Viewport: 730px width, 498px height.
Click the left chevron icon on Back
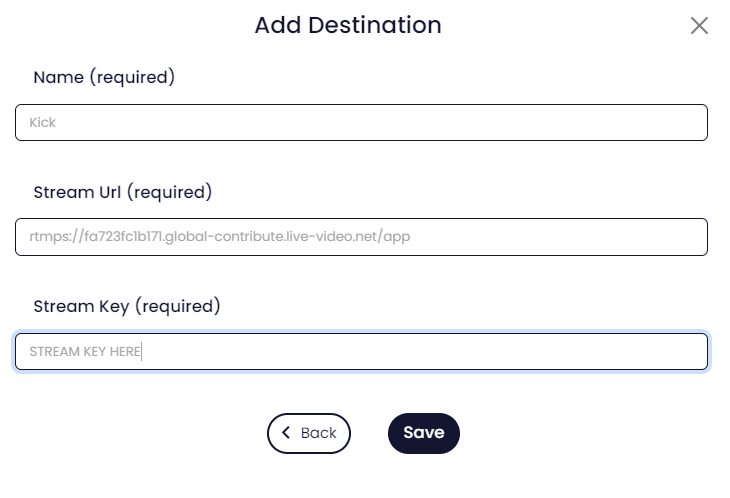pos(286,433)
